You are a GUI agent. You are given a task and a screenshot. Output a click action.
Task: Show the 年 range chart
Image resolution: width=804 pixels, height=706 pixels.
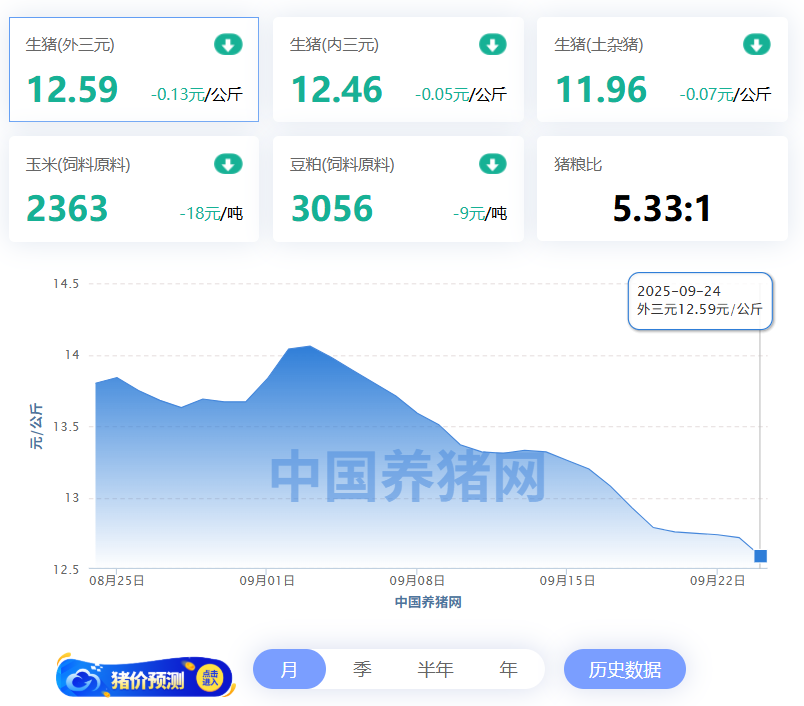(508, 669)
